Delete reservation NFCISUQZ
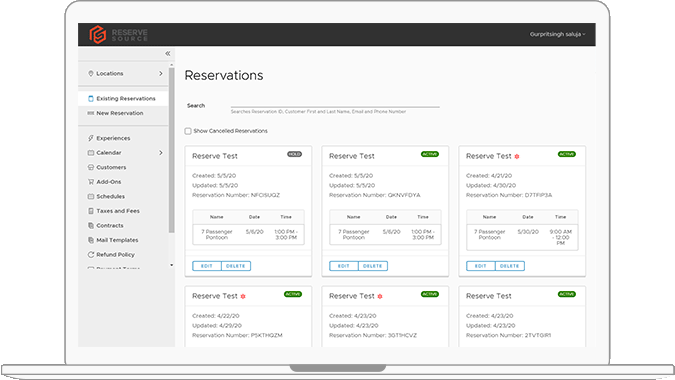Screen dimensions: 675x380 coord(236,266)
